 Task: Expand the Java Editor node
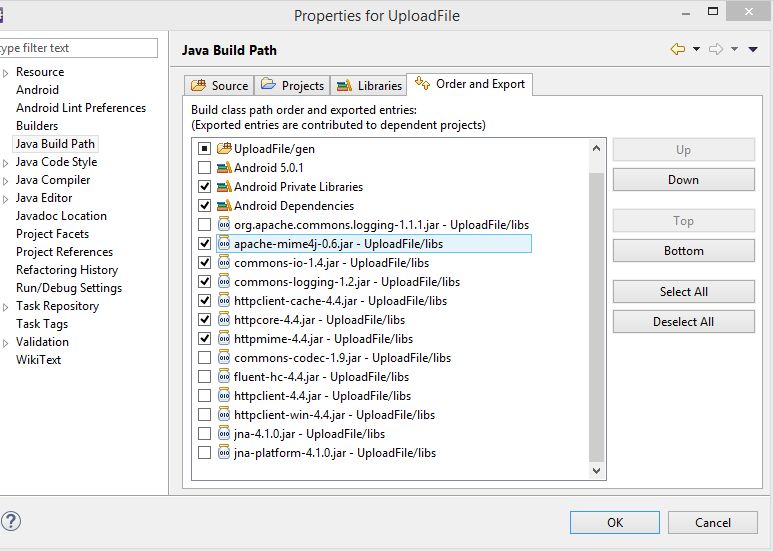coord(5,199)
